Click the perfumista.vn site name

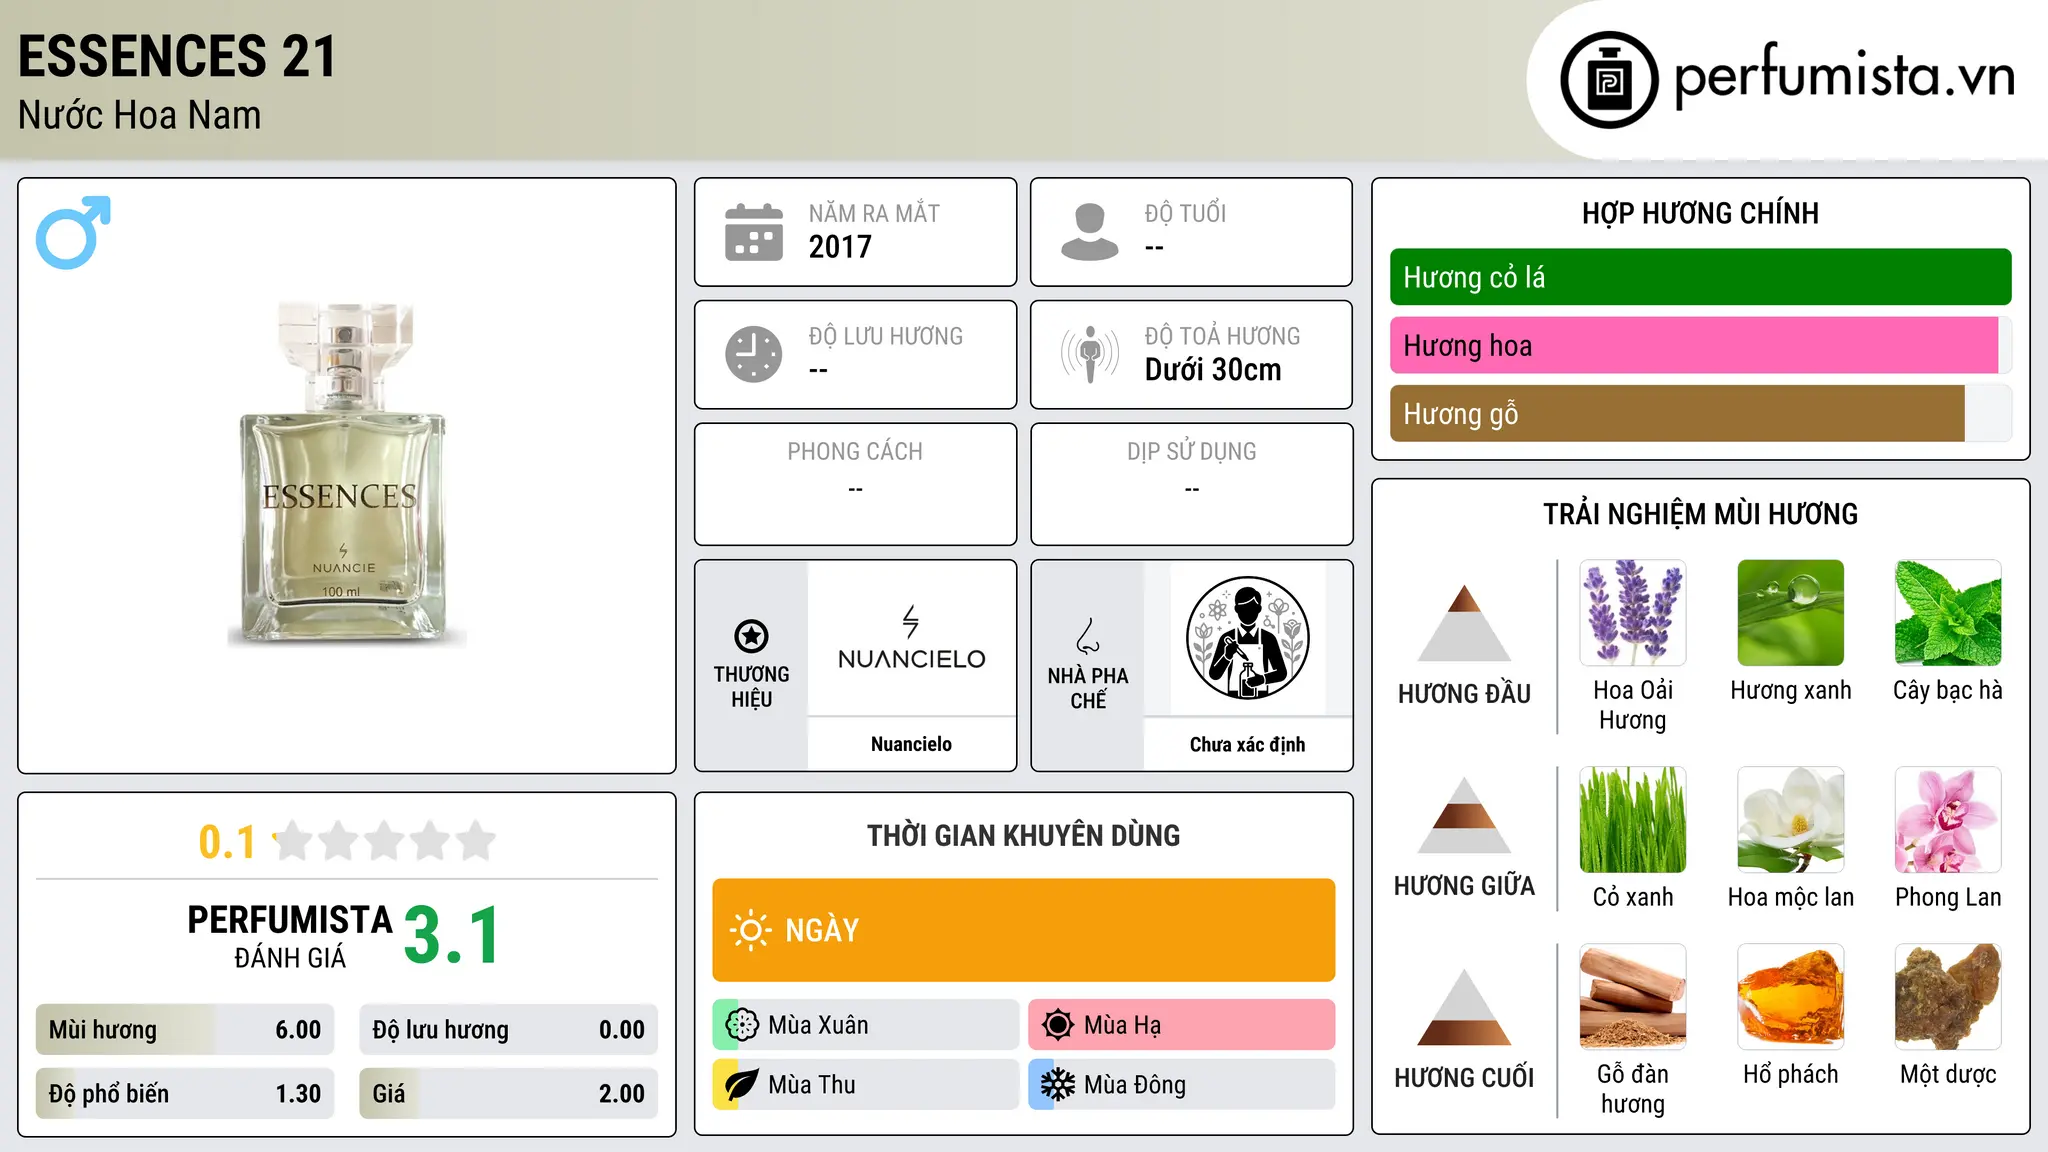click(1844, 76)
